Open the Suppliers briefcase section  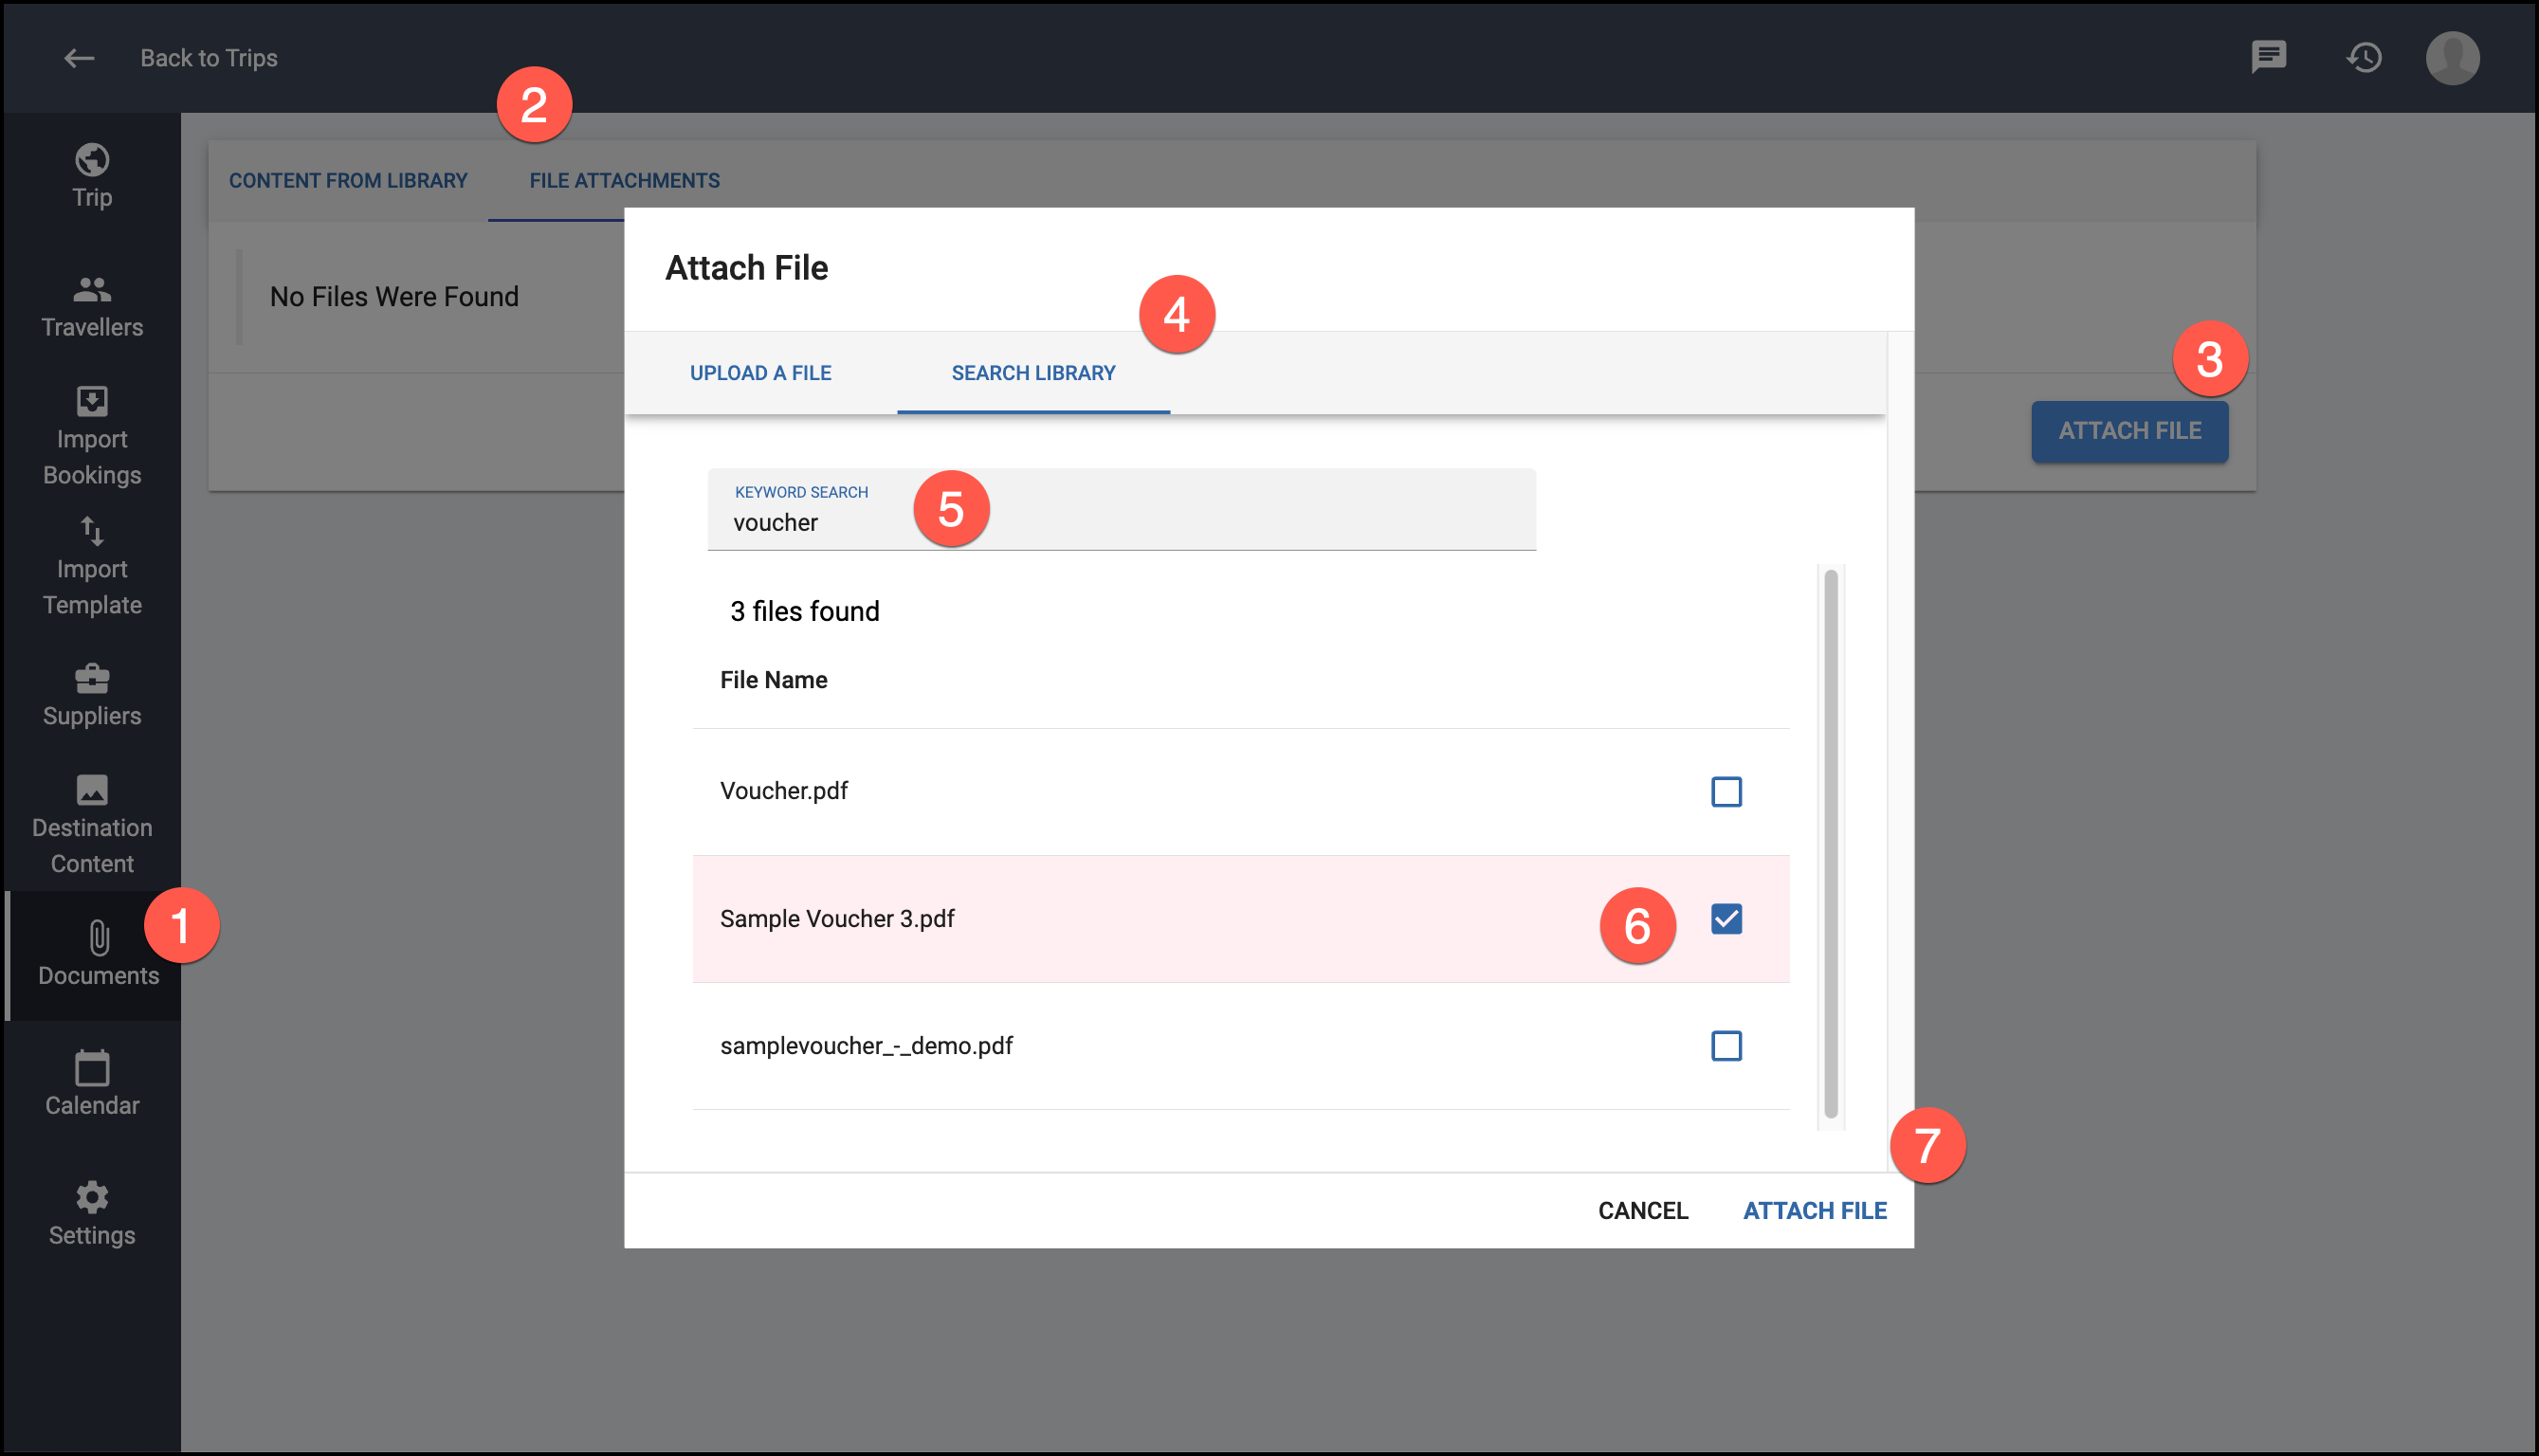(92, 695)
